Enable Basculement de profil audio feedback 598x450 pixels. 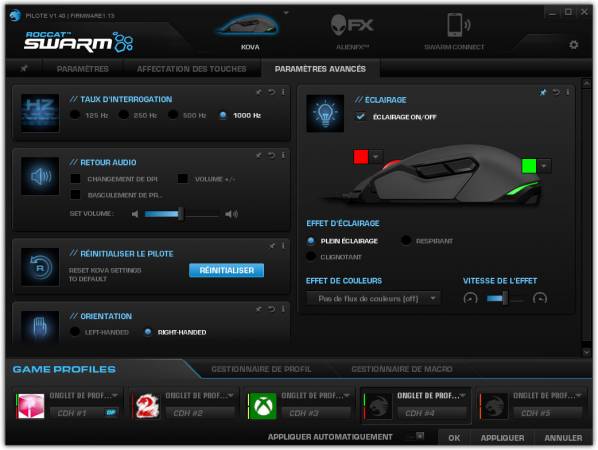click(76, 195)
